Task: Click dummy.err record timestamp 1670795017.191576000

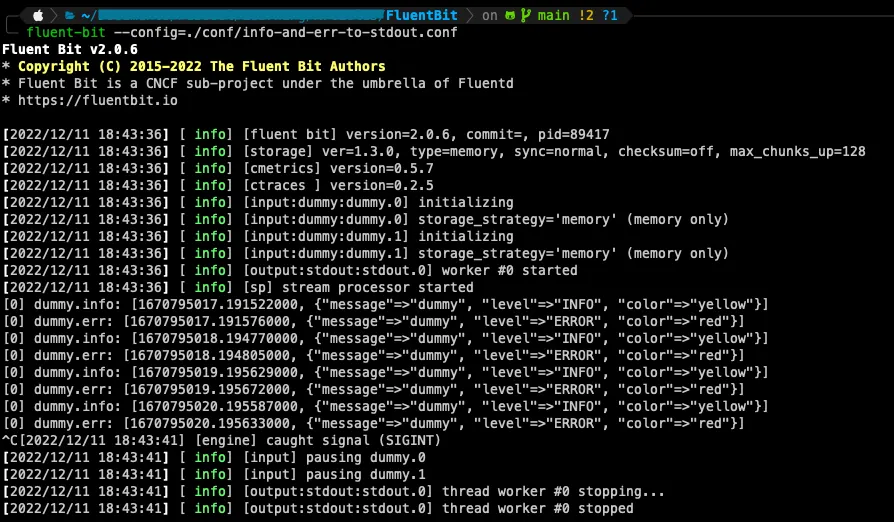Action: 210,322
